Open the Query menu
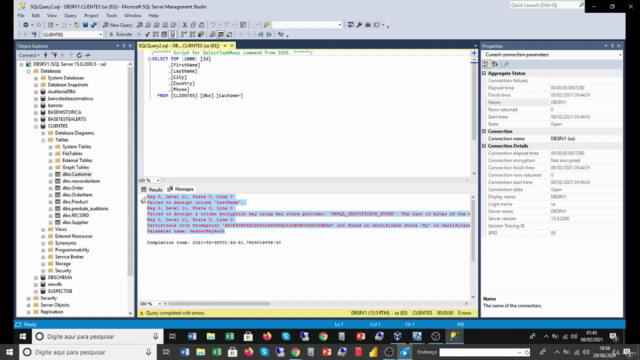 pyautogui.click(x=70, y=16)
